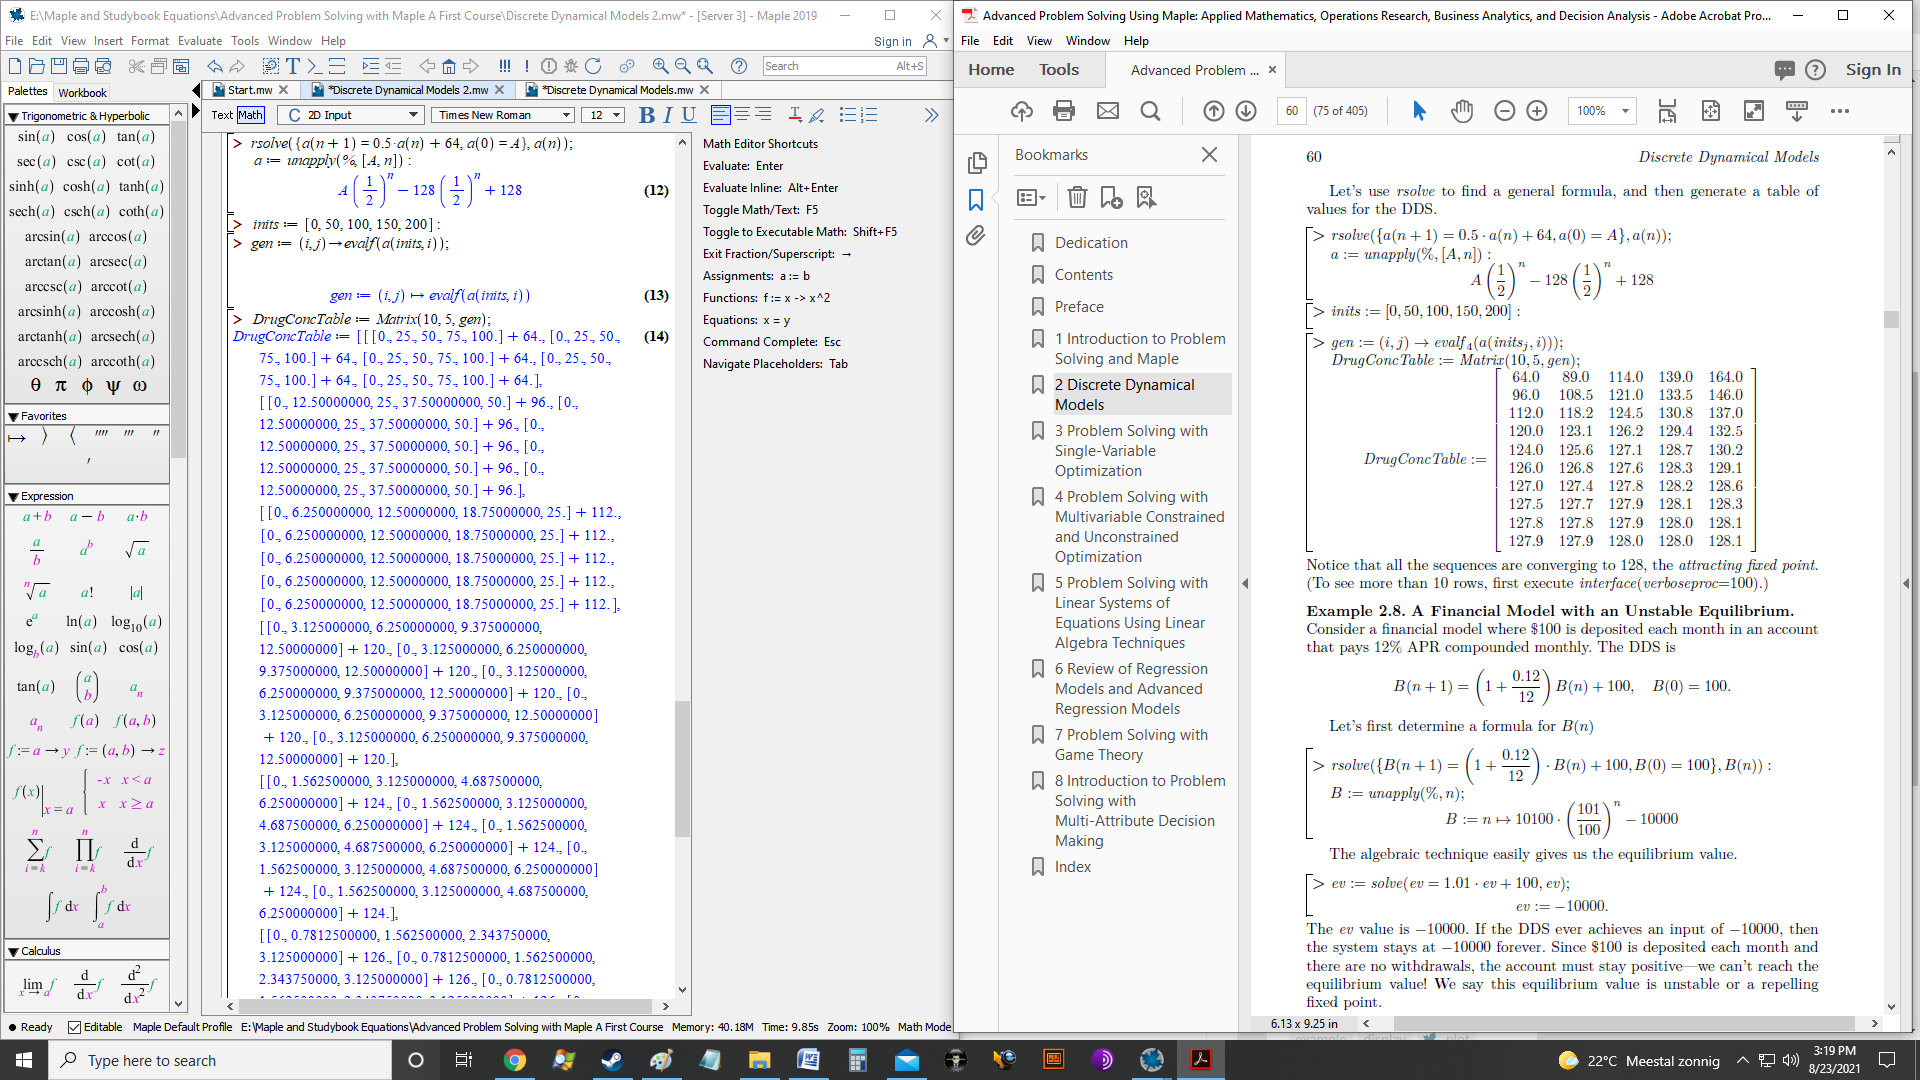Click the highlight color pen icon
Image resolution: width=1920 pixels, height=1080 pixels.
[817, 115]
